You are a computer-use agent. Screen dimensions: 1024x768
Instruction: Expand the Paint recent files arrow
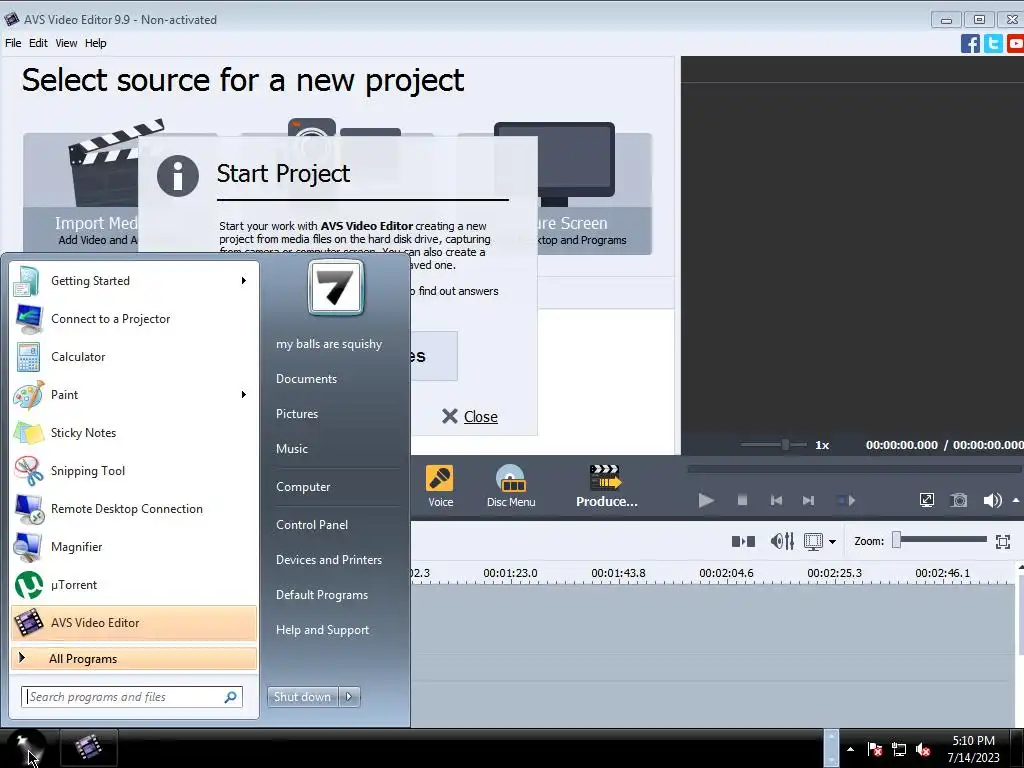[244, 394]
